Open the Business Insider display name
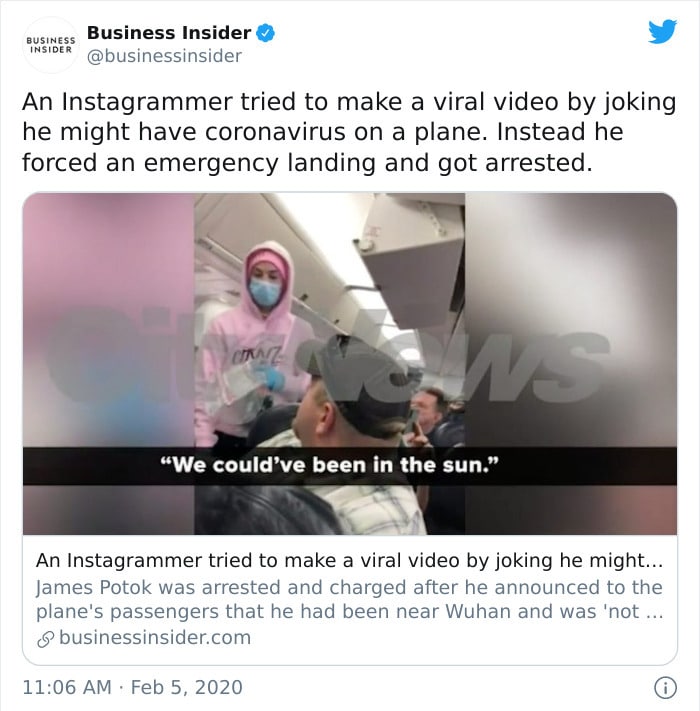The width and height of the screenshot is (700, 711). click(169, 33)
